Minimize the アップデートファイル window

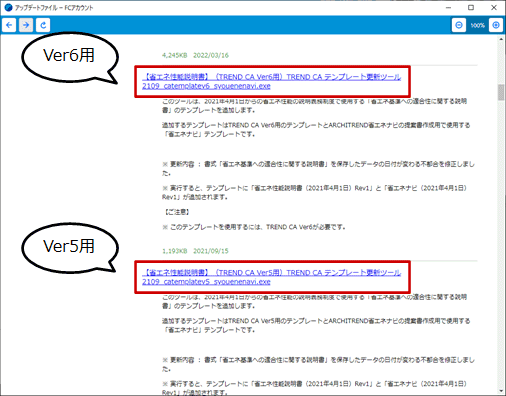click(x=448, y=7)
